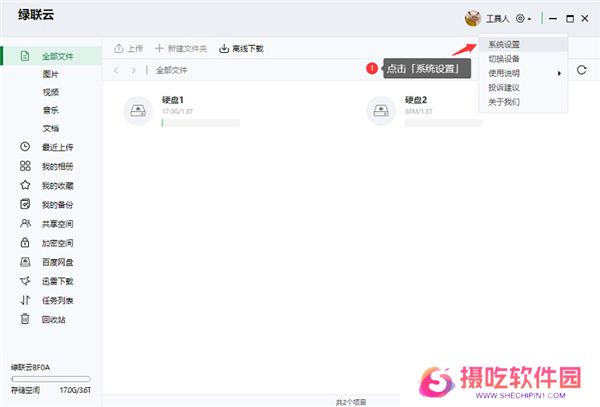
Task: Click the 全部文件 breadcrumb
Action: coord(171,70)
